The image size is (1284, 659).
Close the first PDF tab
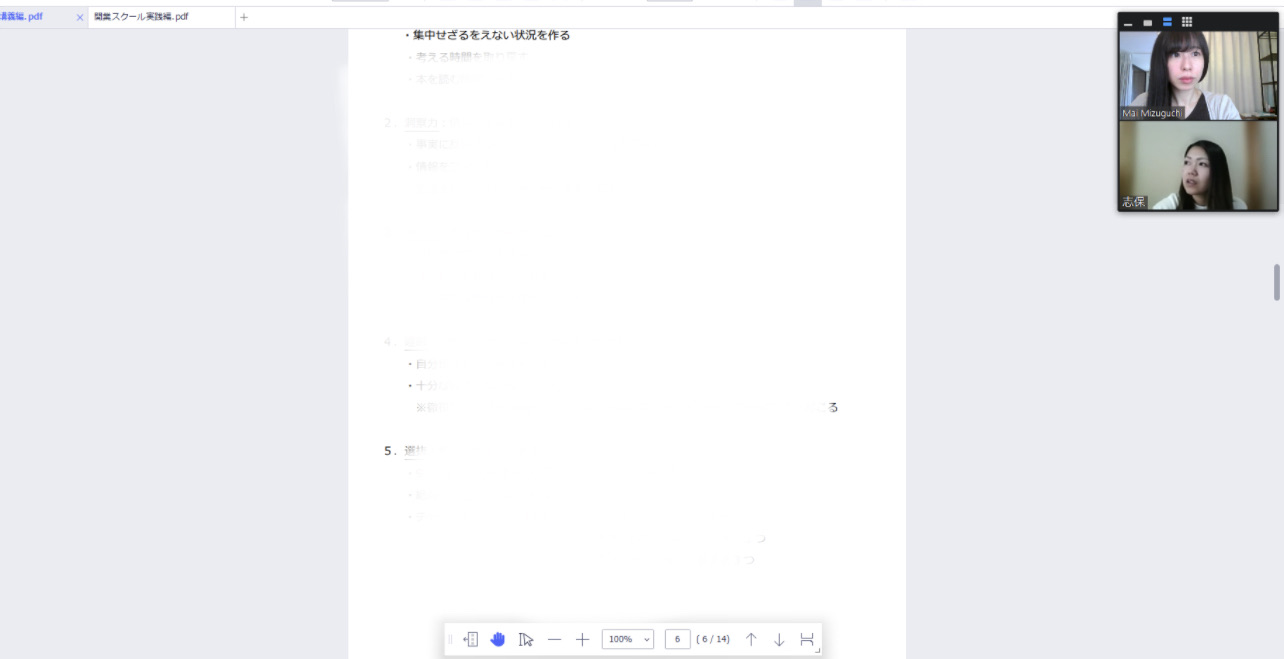[x=80, y=17]
